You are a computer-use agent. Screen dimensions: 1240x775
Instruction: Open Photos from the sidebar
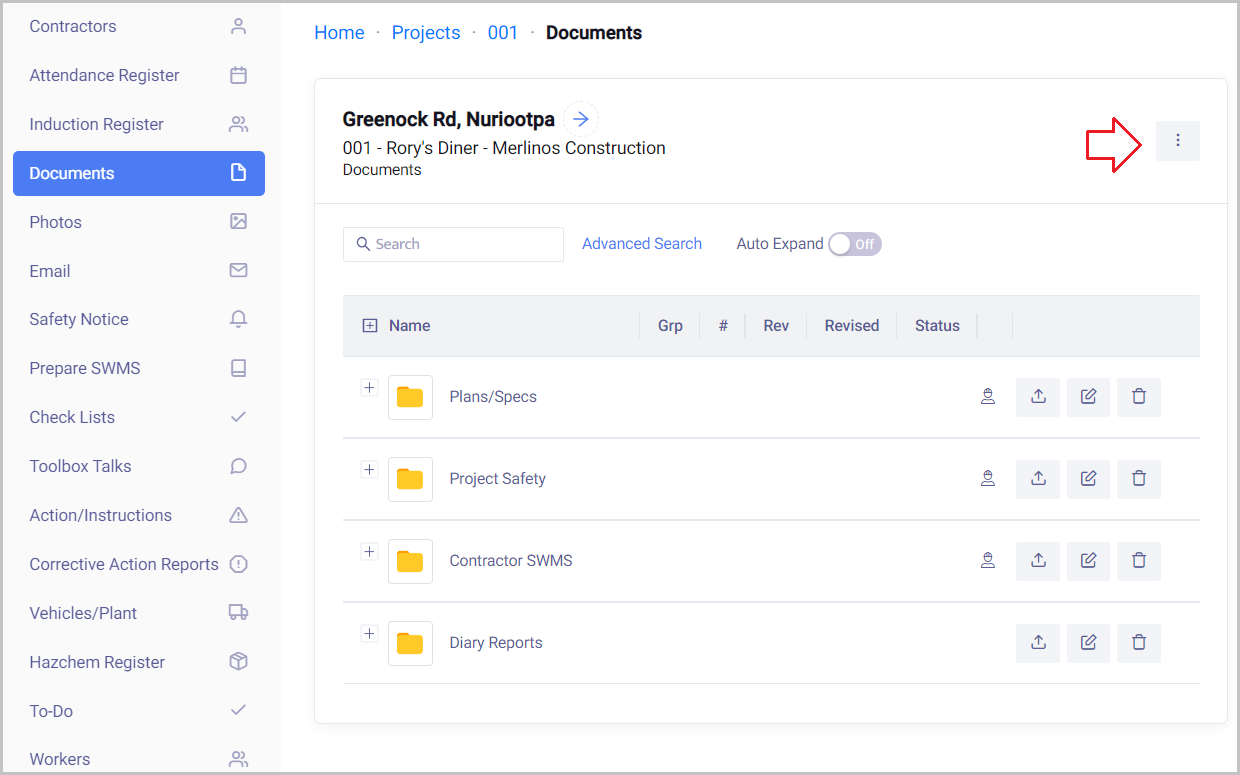click(56, 222)
